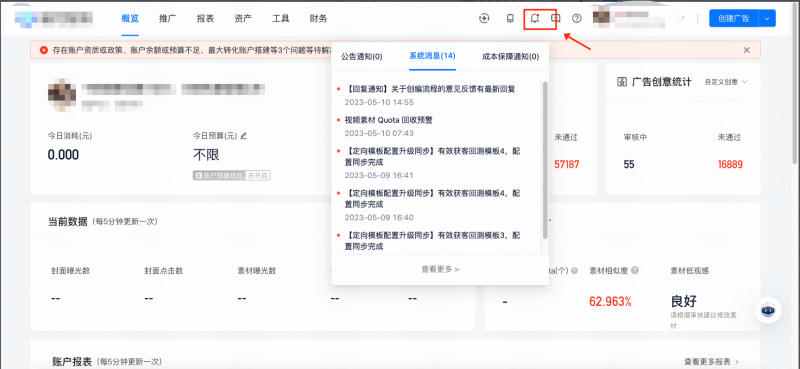Open the 工具 menu
The image size is (800, 369).
(281, 19)
